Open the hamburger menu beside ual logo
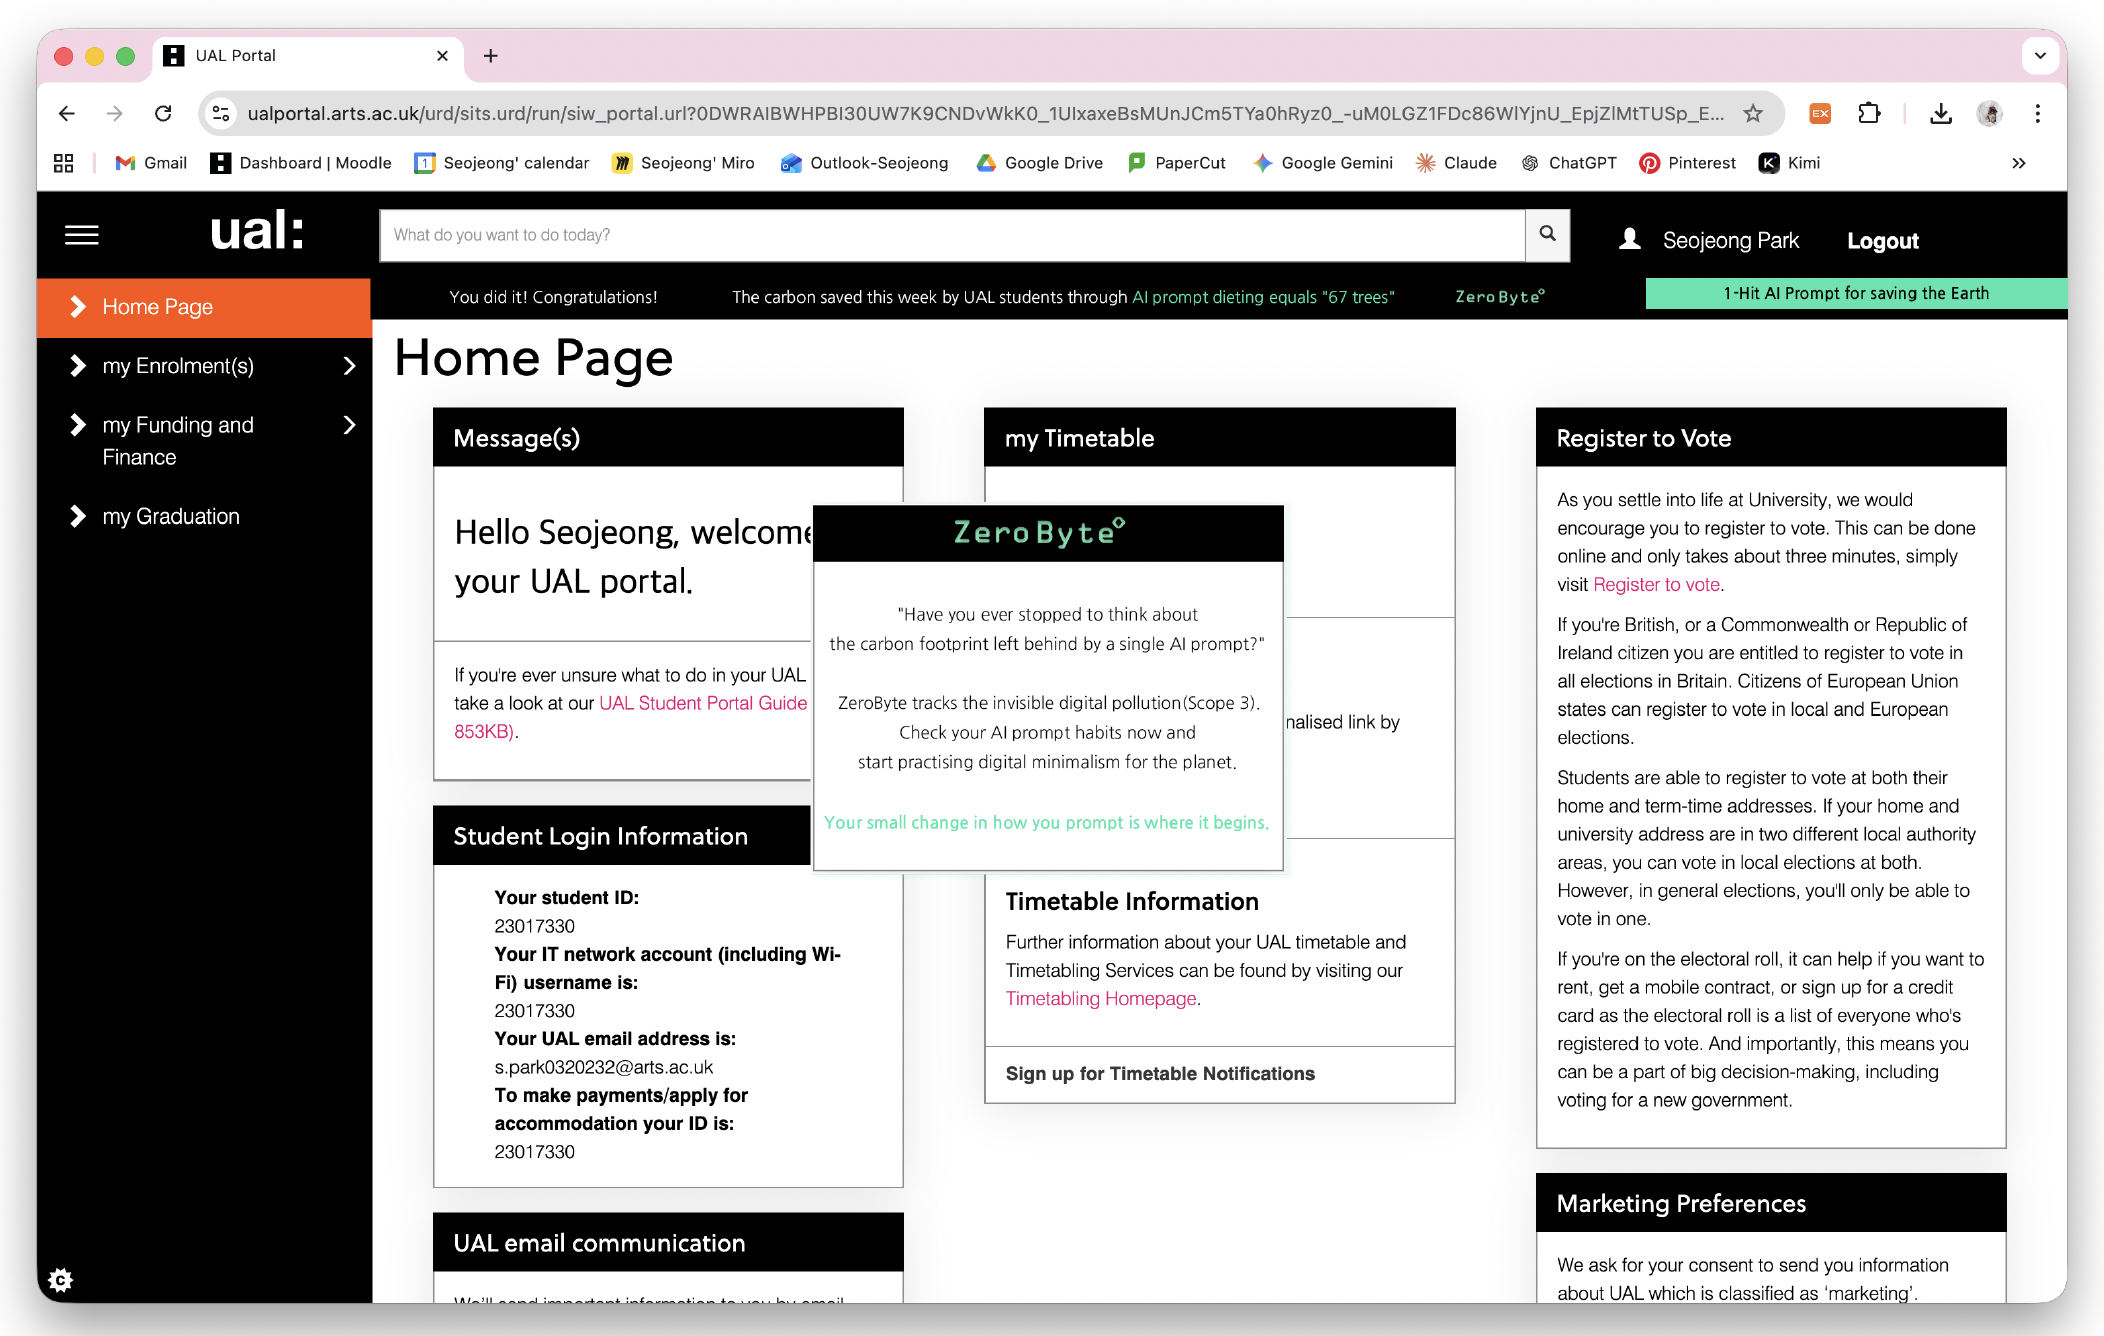 [x=82, y=235]
